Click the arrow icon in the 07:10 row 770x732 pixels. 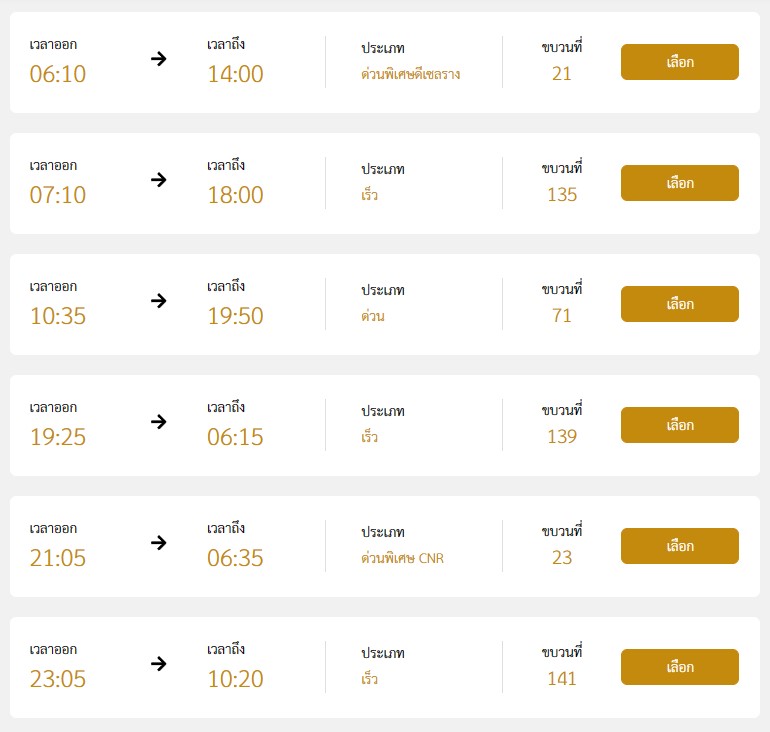point(159,180)
